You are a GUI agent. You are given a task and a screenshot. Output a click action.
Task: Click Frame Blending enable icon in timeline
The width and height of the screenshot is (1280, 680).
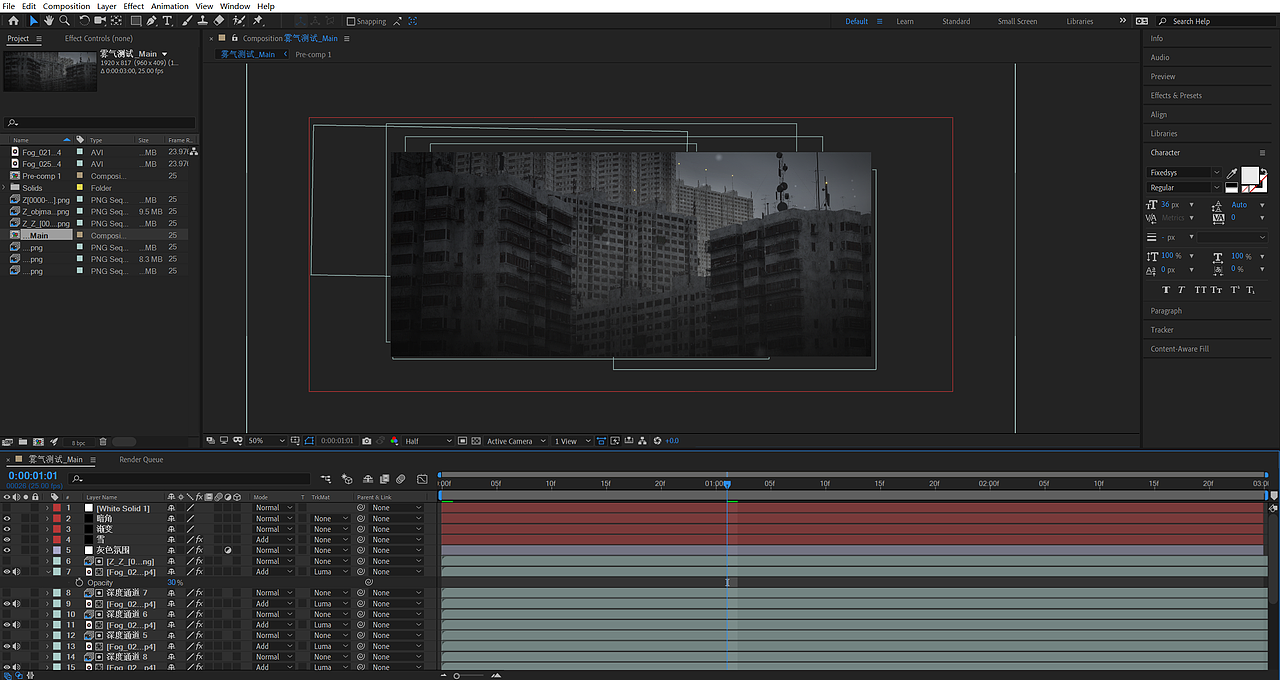[384, 479]
